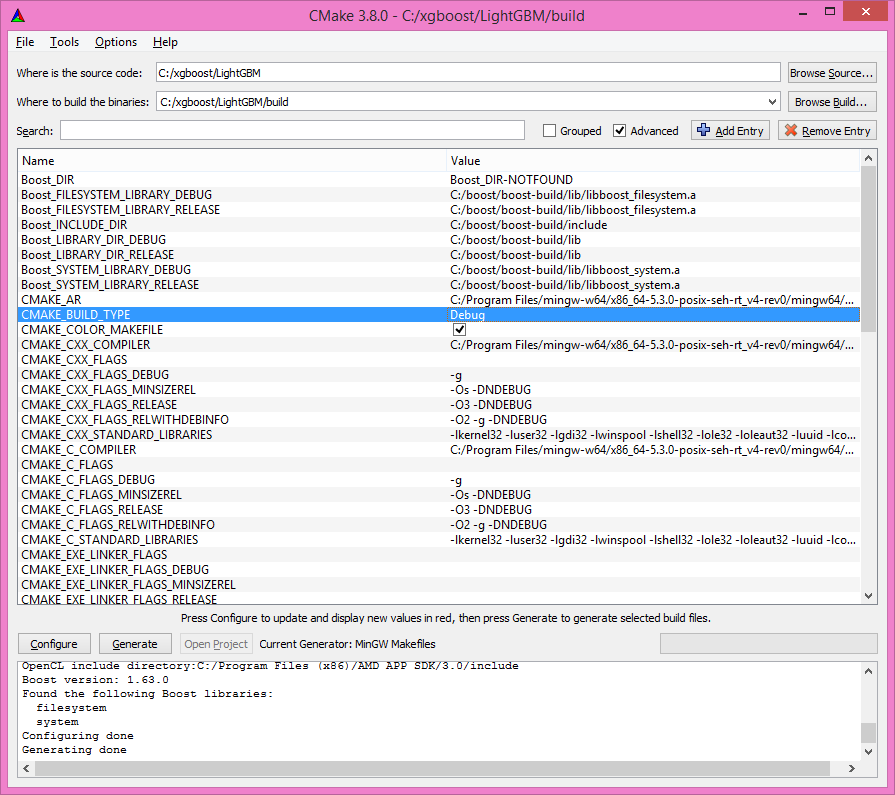895x795 pixels.
Task: Click the variable table scrollbar down arrow
Action: tap(868, 595)
